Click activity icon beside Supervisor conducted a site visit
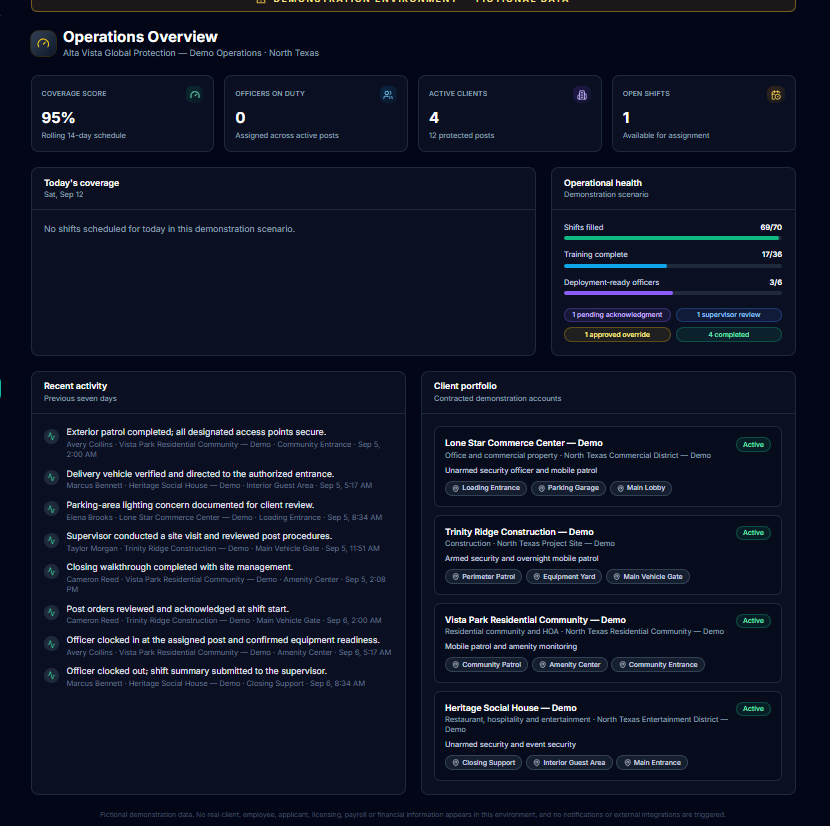Image resolution: width=830 pixels, height=826 pixels. tap(51, 540)
